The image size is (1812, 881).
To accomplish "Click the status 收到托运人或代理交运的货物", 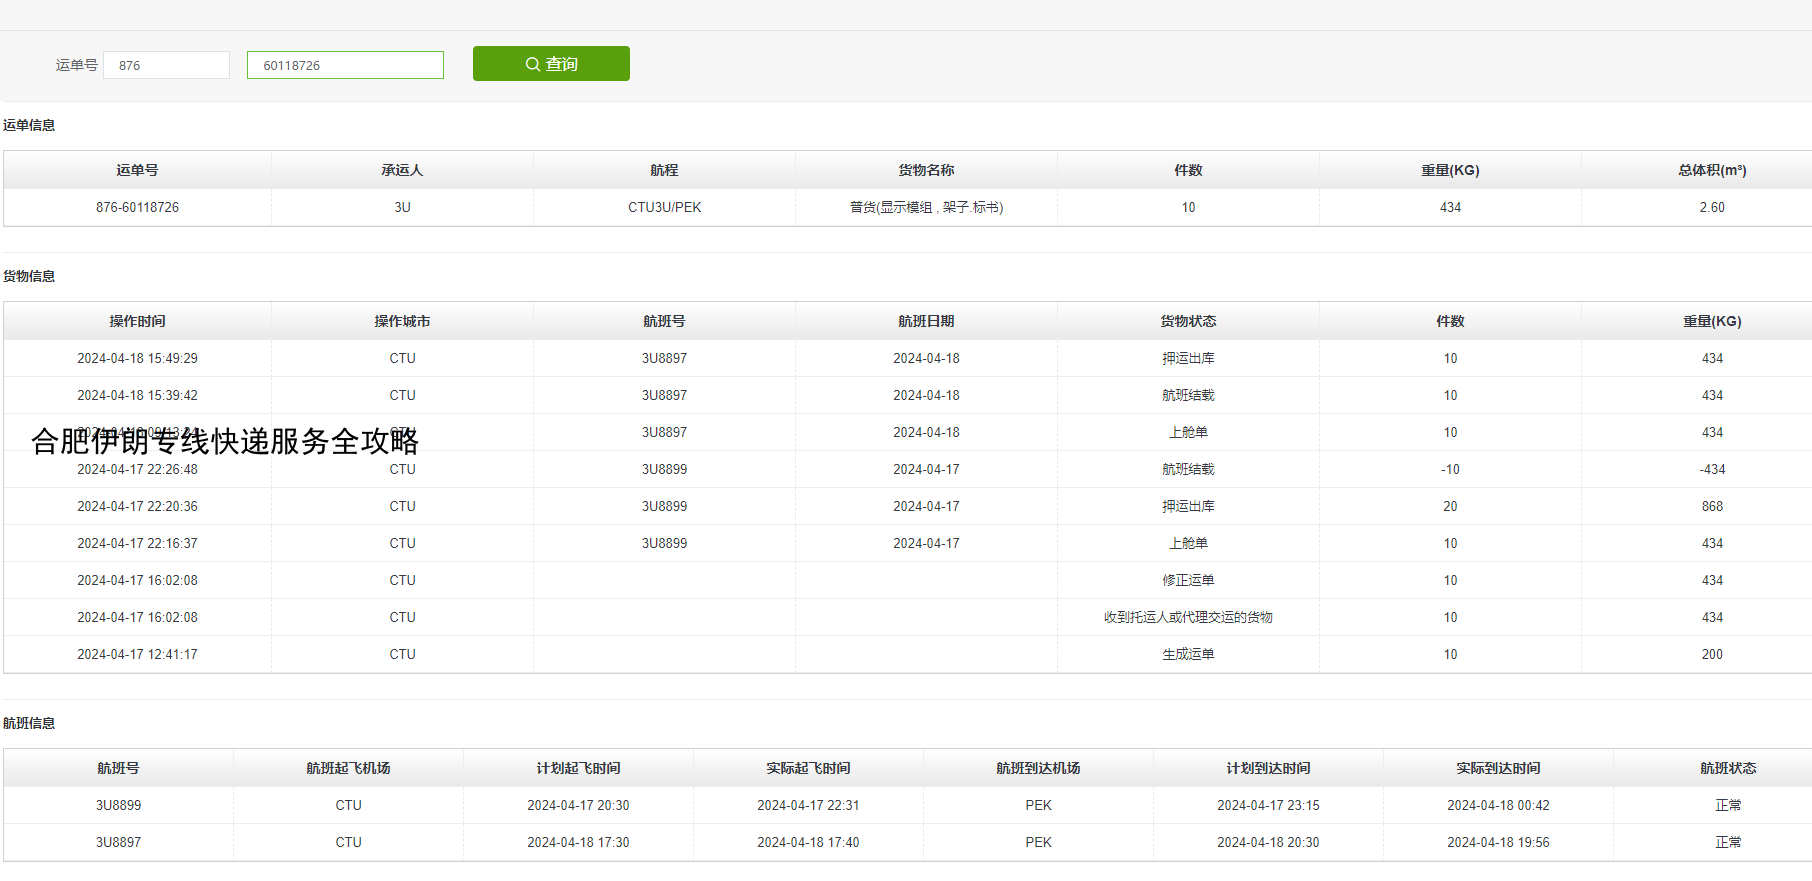I will (x=1188, y=617).
